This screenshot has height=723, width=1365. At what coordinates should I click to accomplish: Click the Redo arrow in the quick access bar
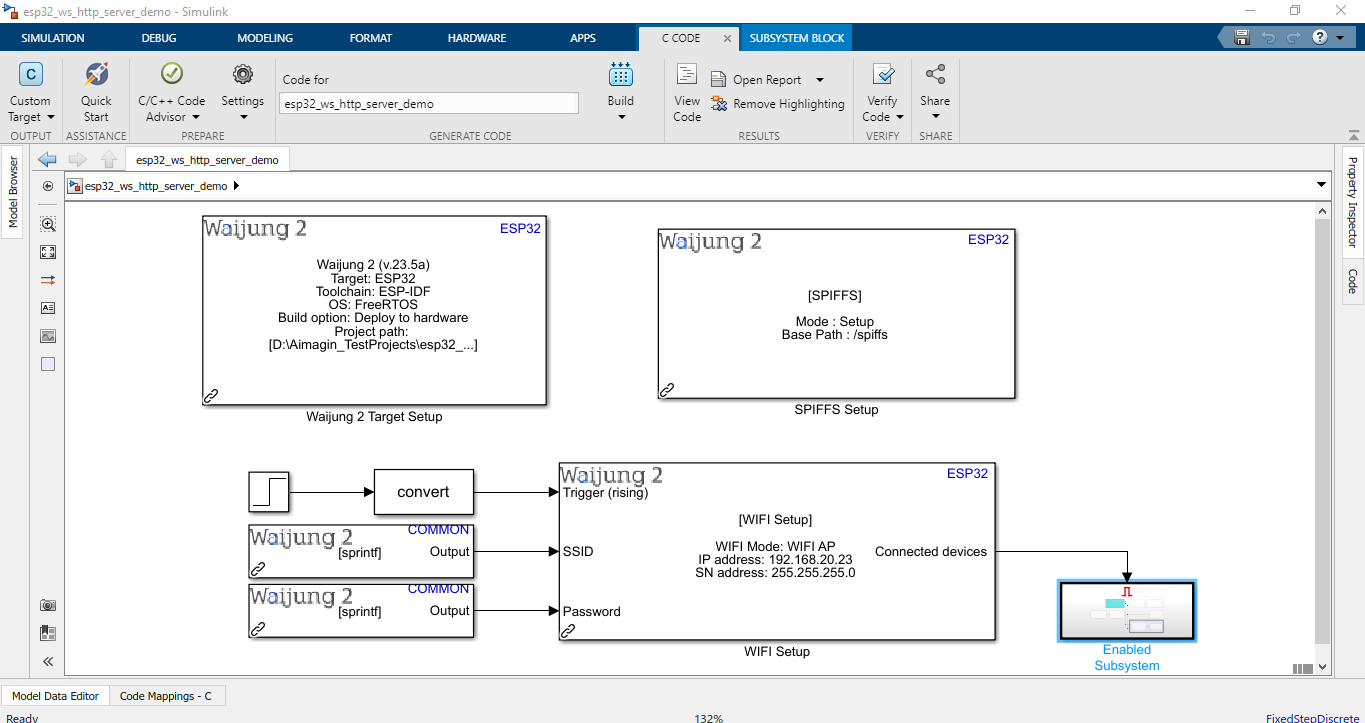[x=1293, y=38]
